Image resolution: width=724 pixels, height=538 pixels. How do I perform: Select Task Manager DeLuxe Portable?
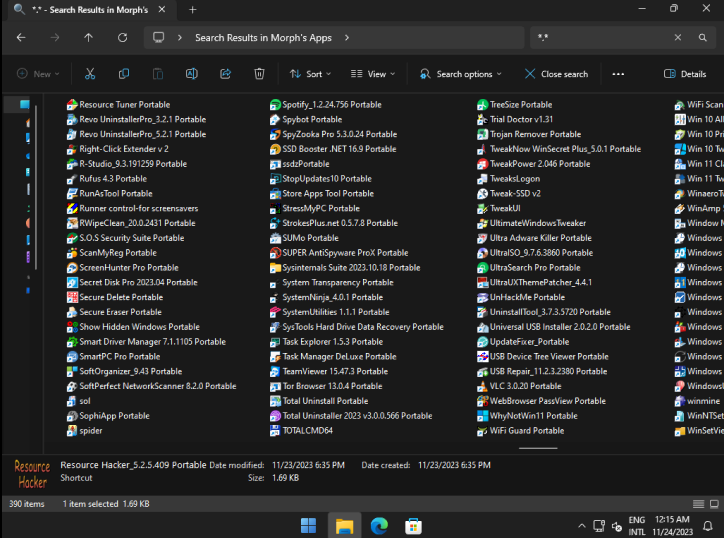pyautogui.click(x=333, y=357)
